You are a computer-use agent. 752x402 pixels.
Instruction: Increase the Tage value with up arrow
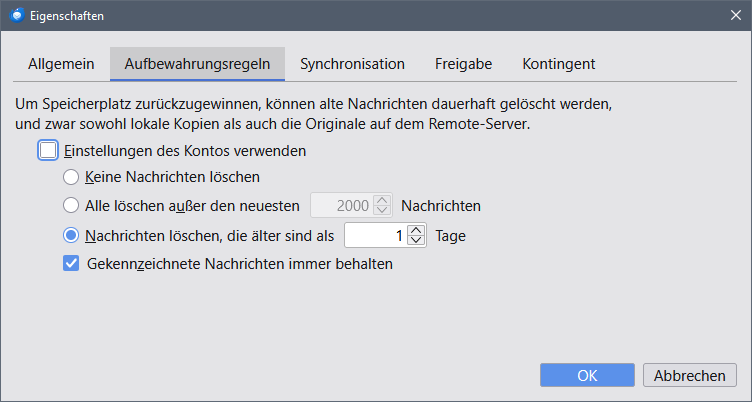pyautogui.click(x=417, y=231)
